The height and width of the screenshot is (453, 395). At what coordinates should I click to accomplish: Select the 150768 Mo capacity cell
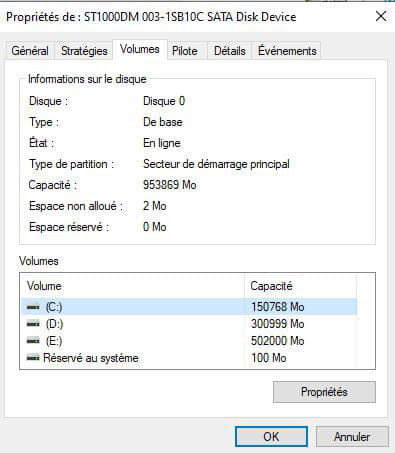click(278, 307)
